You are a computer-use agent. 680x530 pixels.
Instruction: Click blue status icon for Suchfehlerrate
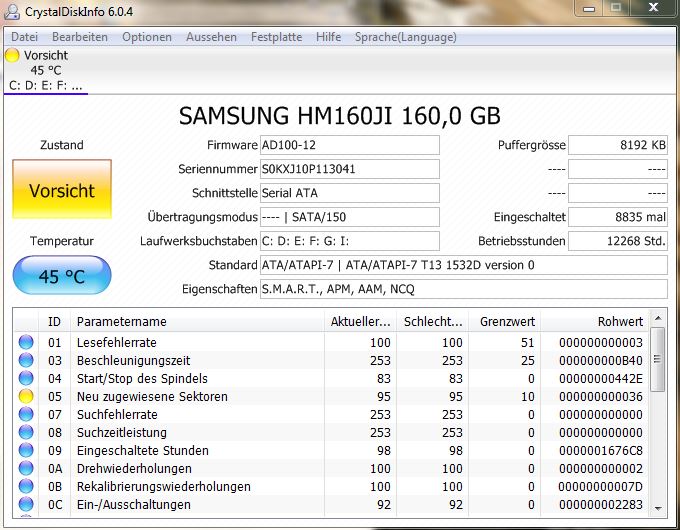[26, 414]
